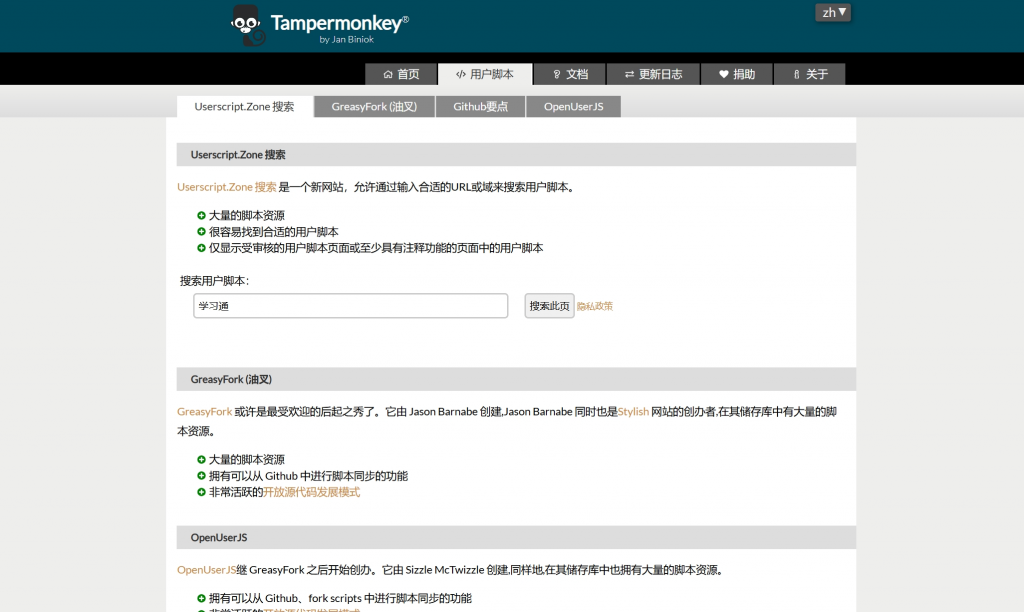This screenshot has width=1024, height=612.
Task: Open the zh language dropdown
Action: pyautogui.click(x=832, y=13)
